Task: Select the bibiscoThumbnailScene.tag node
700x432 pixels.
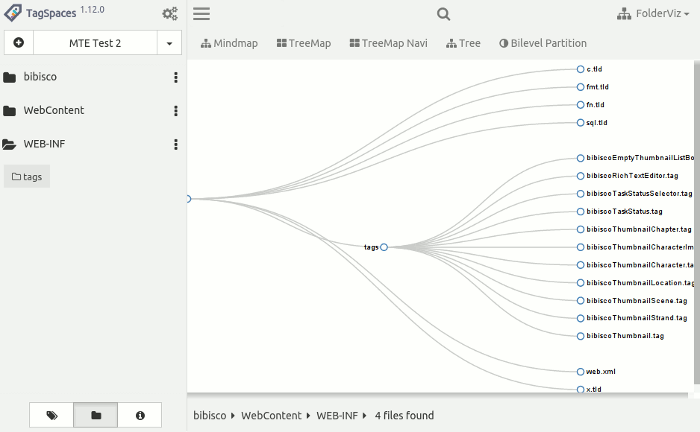Action: coord(632,301)
